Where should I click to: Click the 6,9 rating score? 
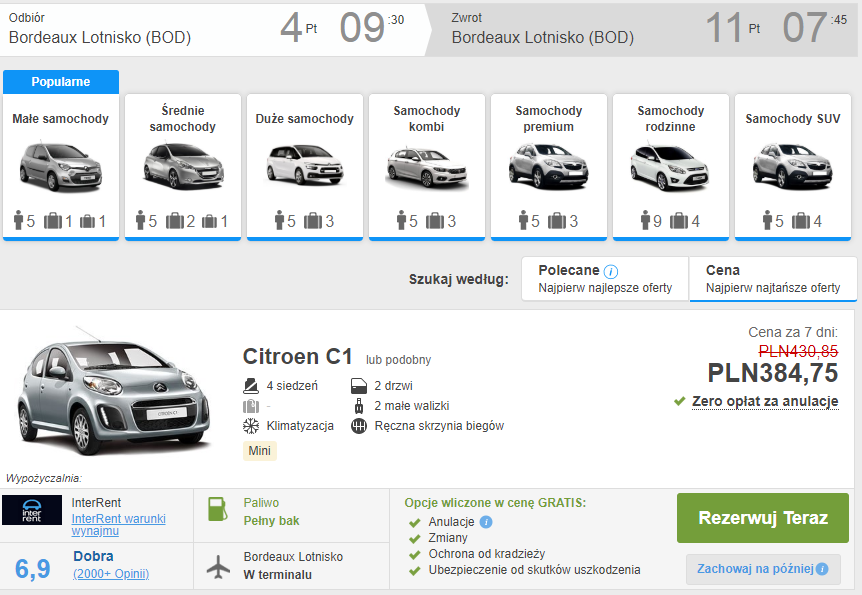(x=32, y=569)
